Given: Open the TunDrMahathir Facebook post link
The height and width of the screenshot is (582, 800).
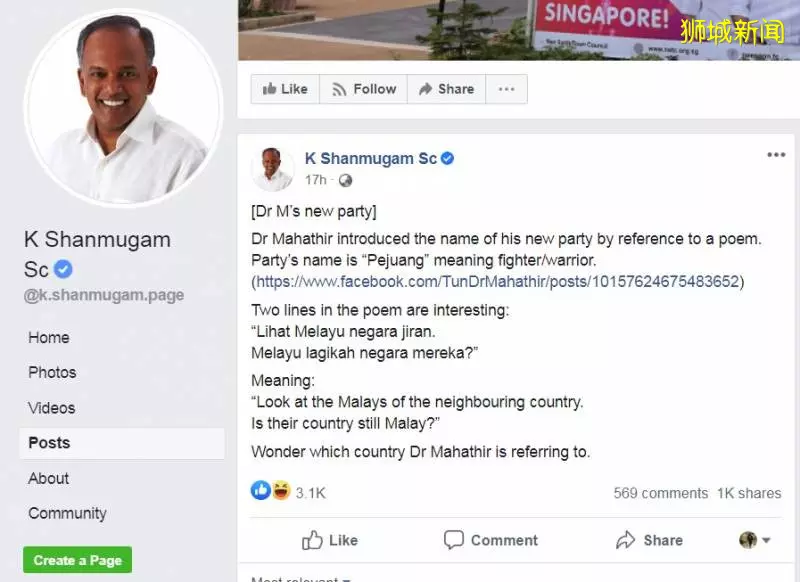Looking at the screenshot, I should 497,282.
